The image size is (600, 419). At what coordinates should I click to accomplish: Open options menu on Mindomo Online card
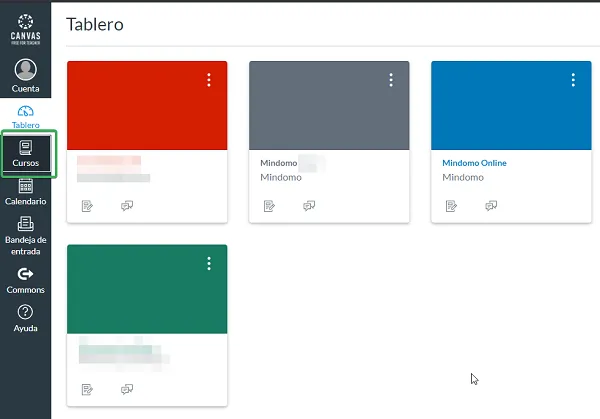tap(573, 80)
